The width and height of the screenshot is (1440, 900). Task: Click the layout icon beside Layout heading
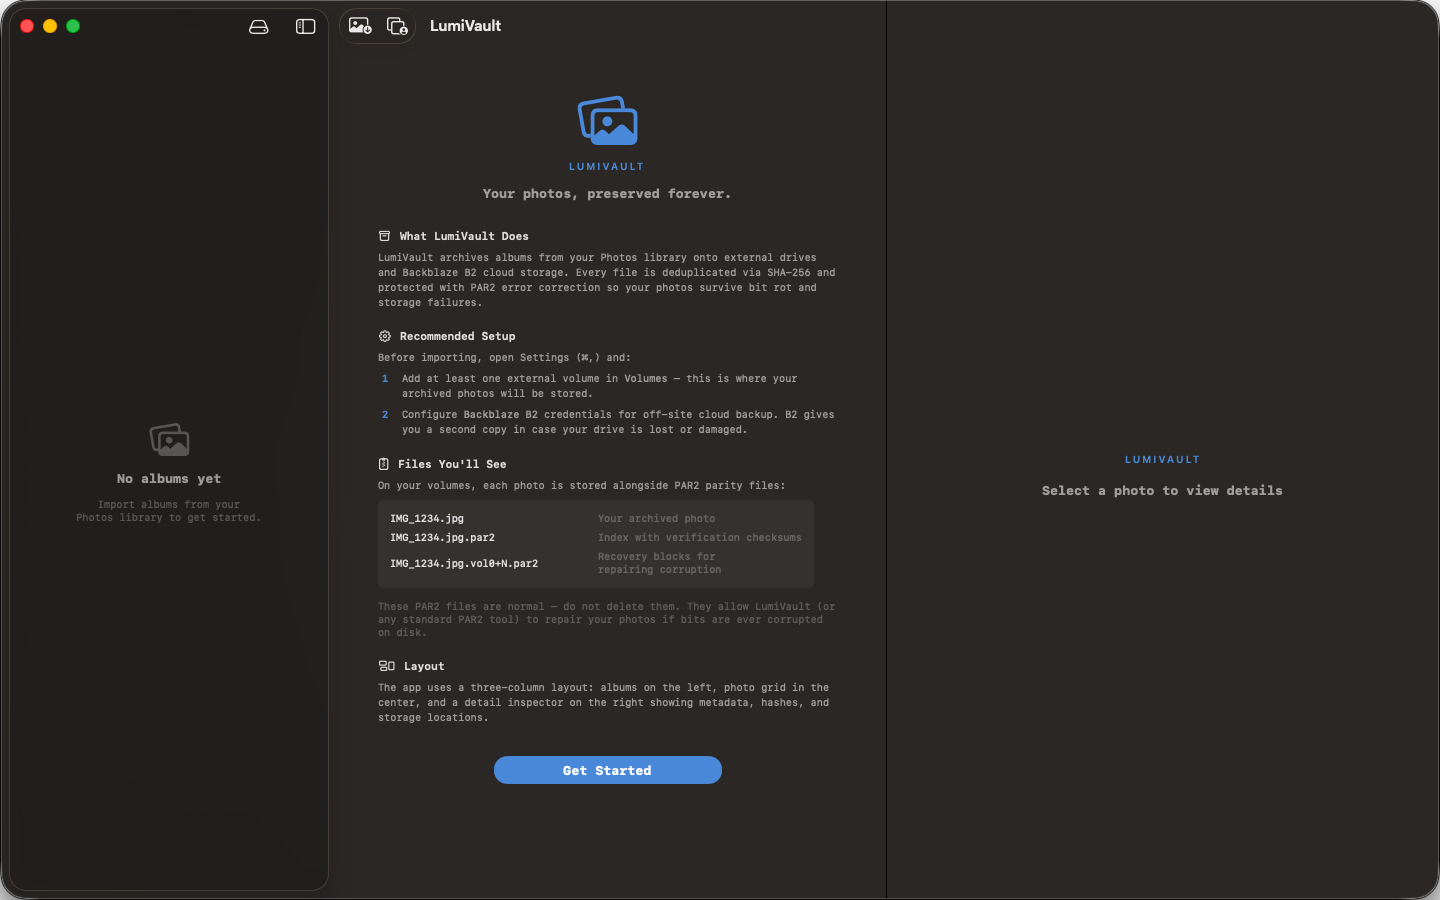pyautogui.click(x=386, y=666)
